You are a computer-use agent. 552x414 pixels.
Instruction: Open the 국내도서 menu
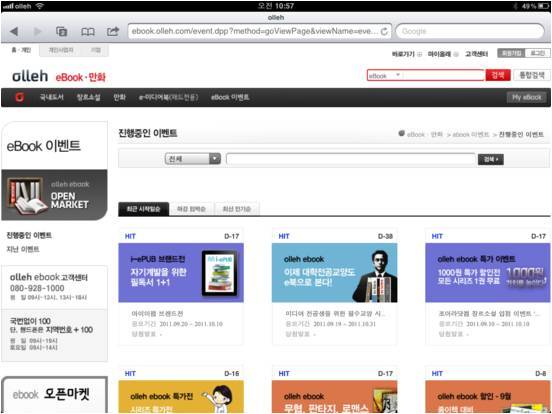click(51, 97)
